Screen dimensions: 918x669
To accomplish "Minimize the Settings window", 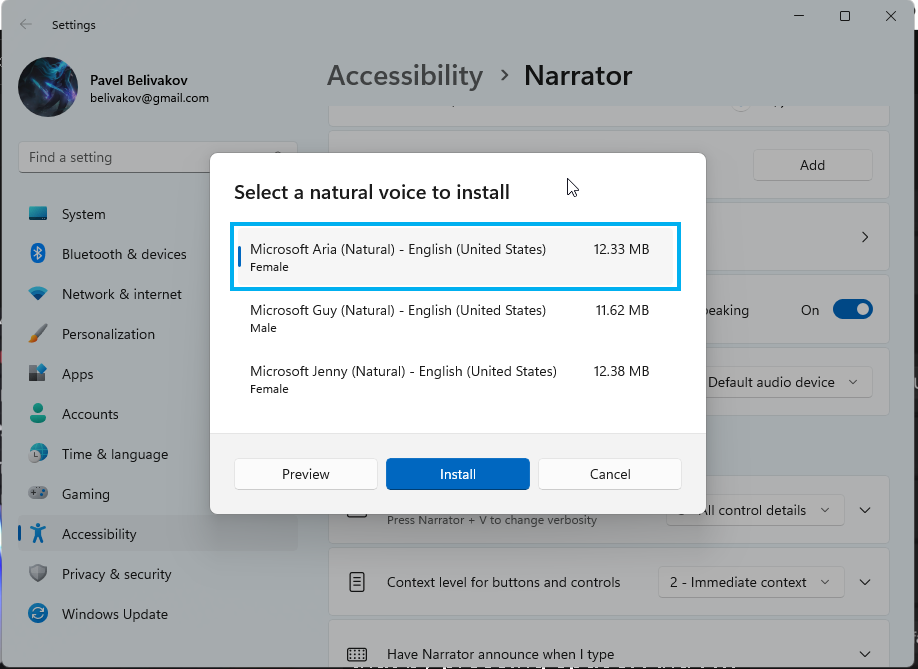I will 799,16.
